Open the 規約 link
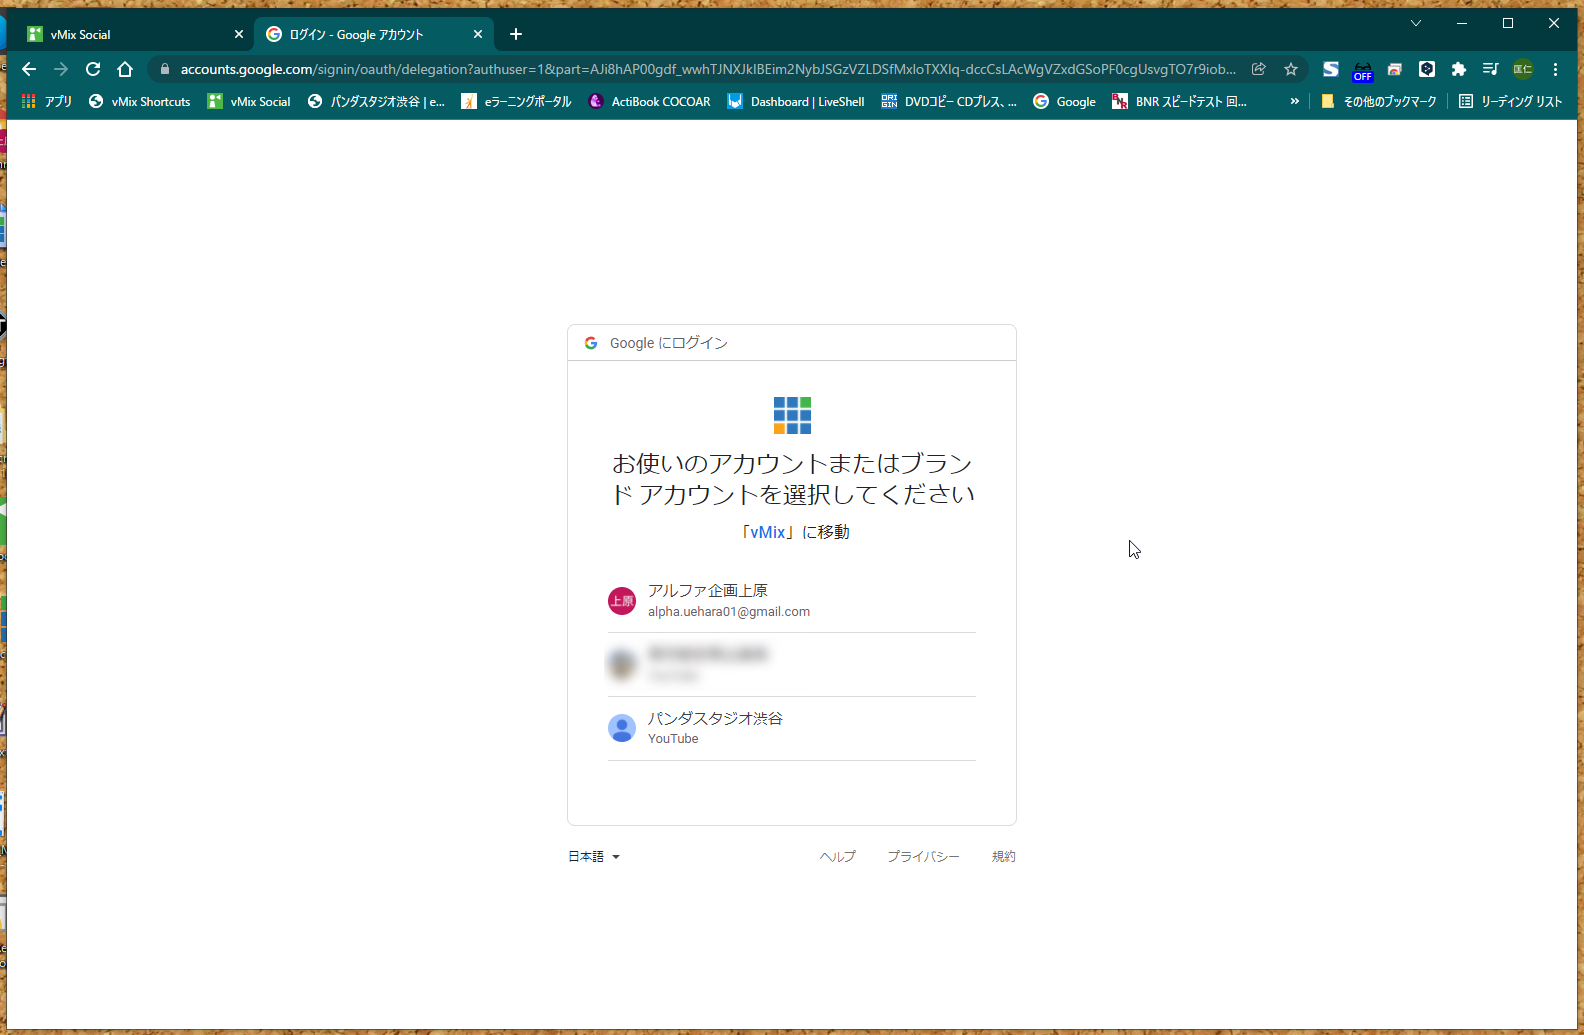Screen dimensions: 1584x1035 pyautogui.click(x=1004, y=857)
